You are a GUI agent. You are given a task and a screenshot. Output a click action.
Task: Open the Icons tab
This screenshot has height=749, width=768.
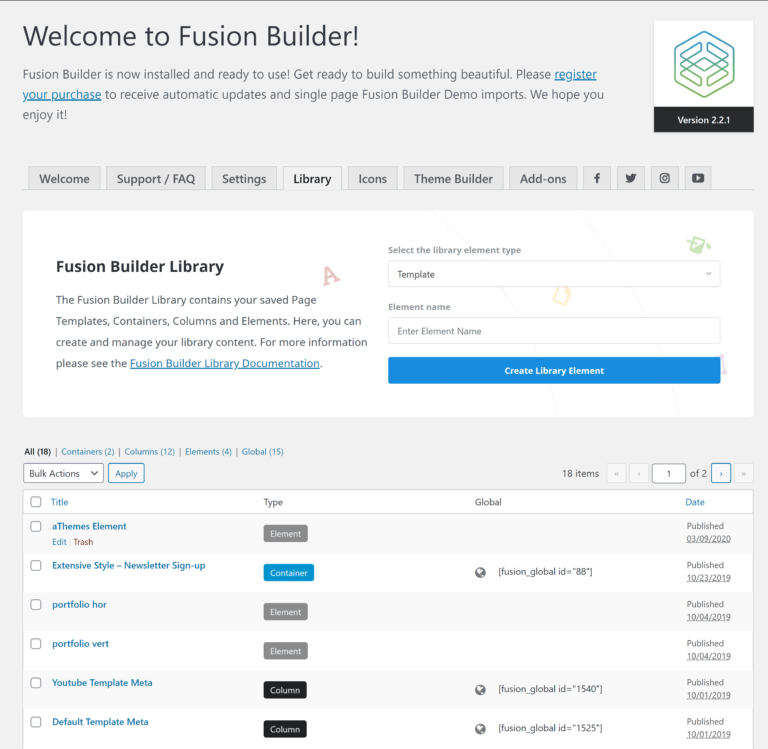pyautogui.click(x=372, y=178)
